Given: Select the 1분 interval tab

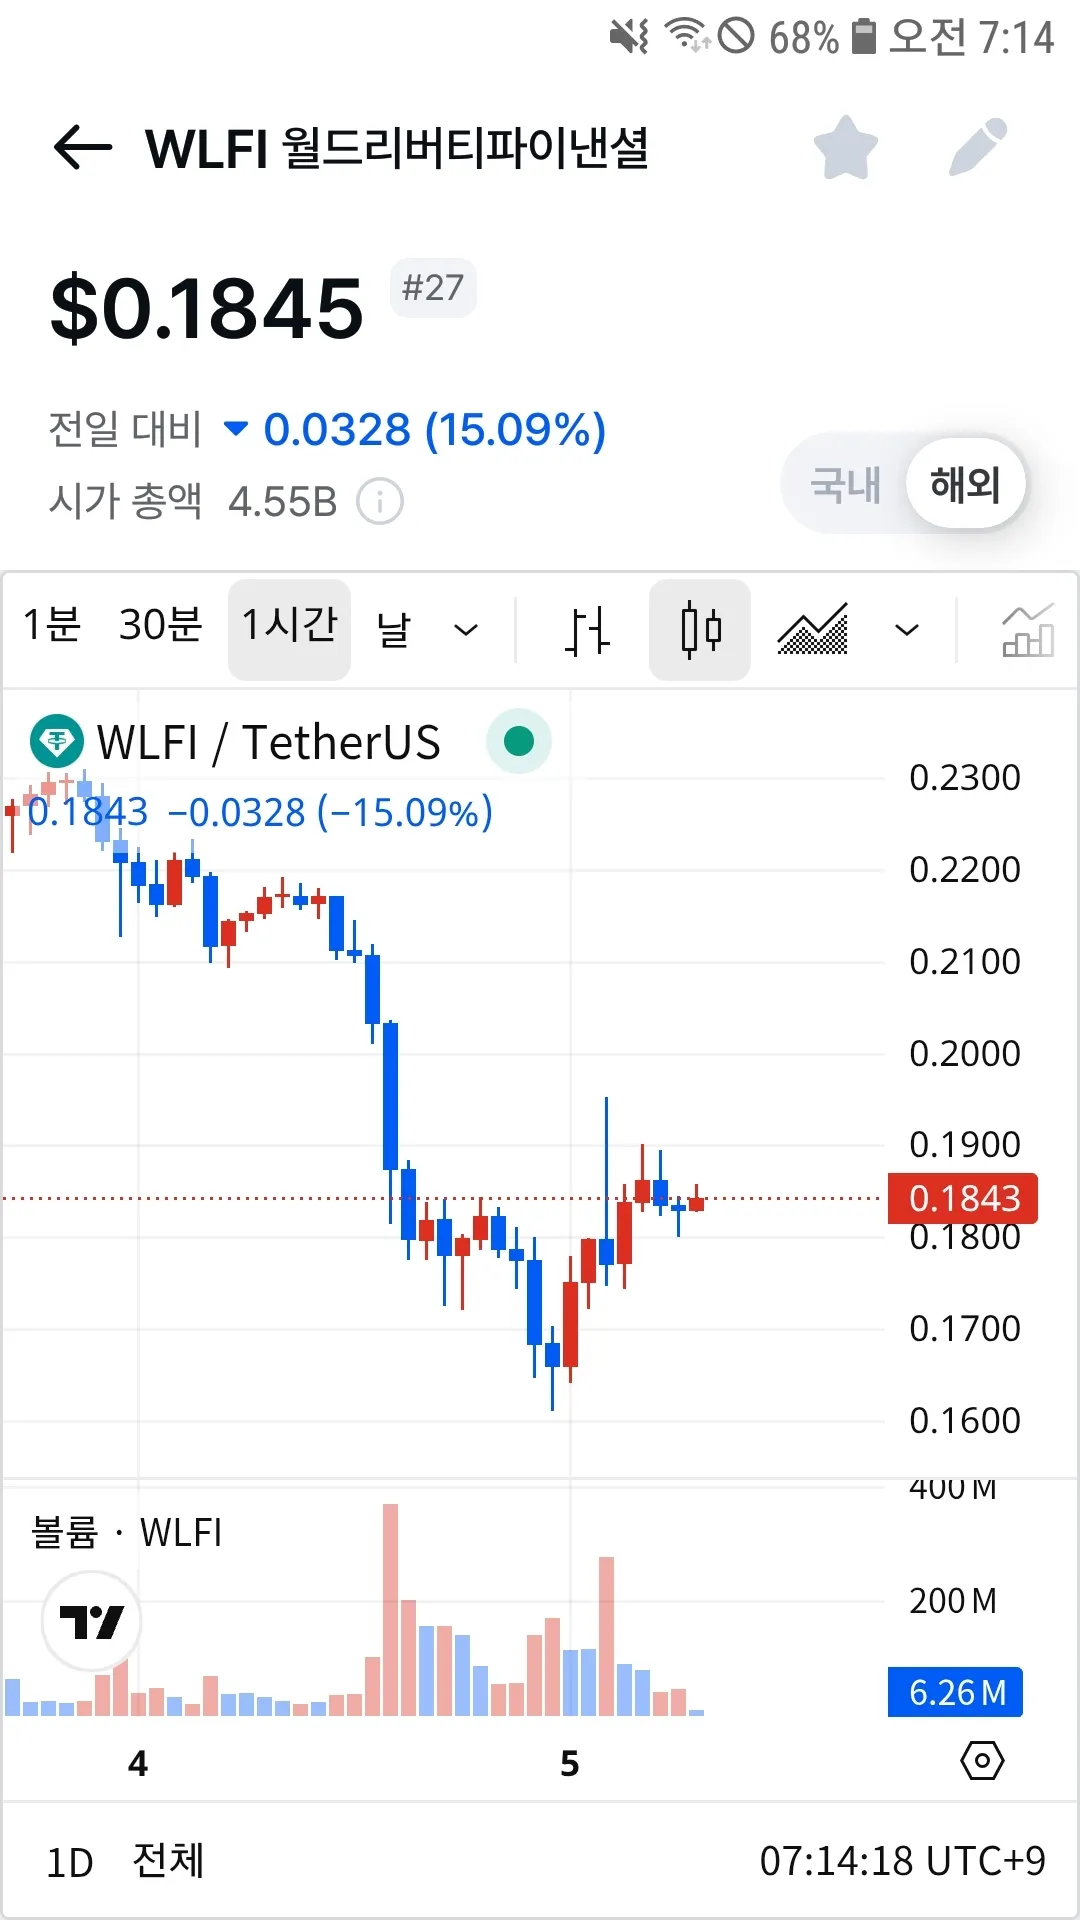Looking at the screenshot, I should [x=52, y=626].
